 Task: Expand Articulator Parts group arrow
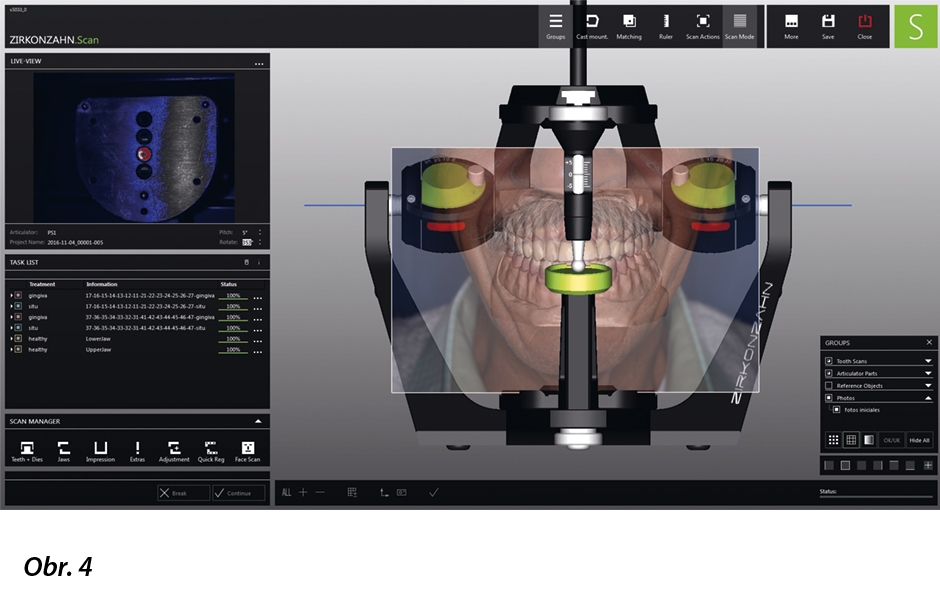pyautogui.click(x=928, y=373)
